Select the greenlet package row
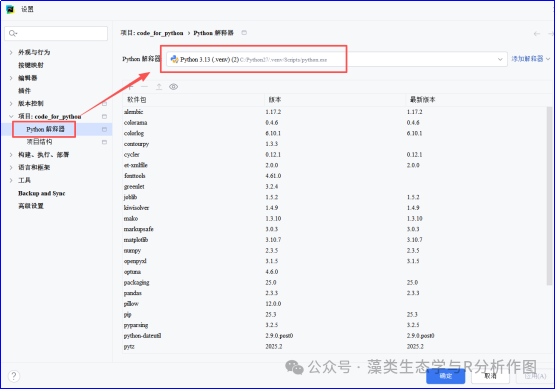 point(334,186)
